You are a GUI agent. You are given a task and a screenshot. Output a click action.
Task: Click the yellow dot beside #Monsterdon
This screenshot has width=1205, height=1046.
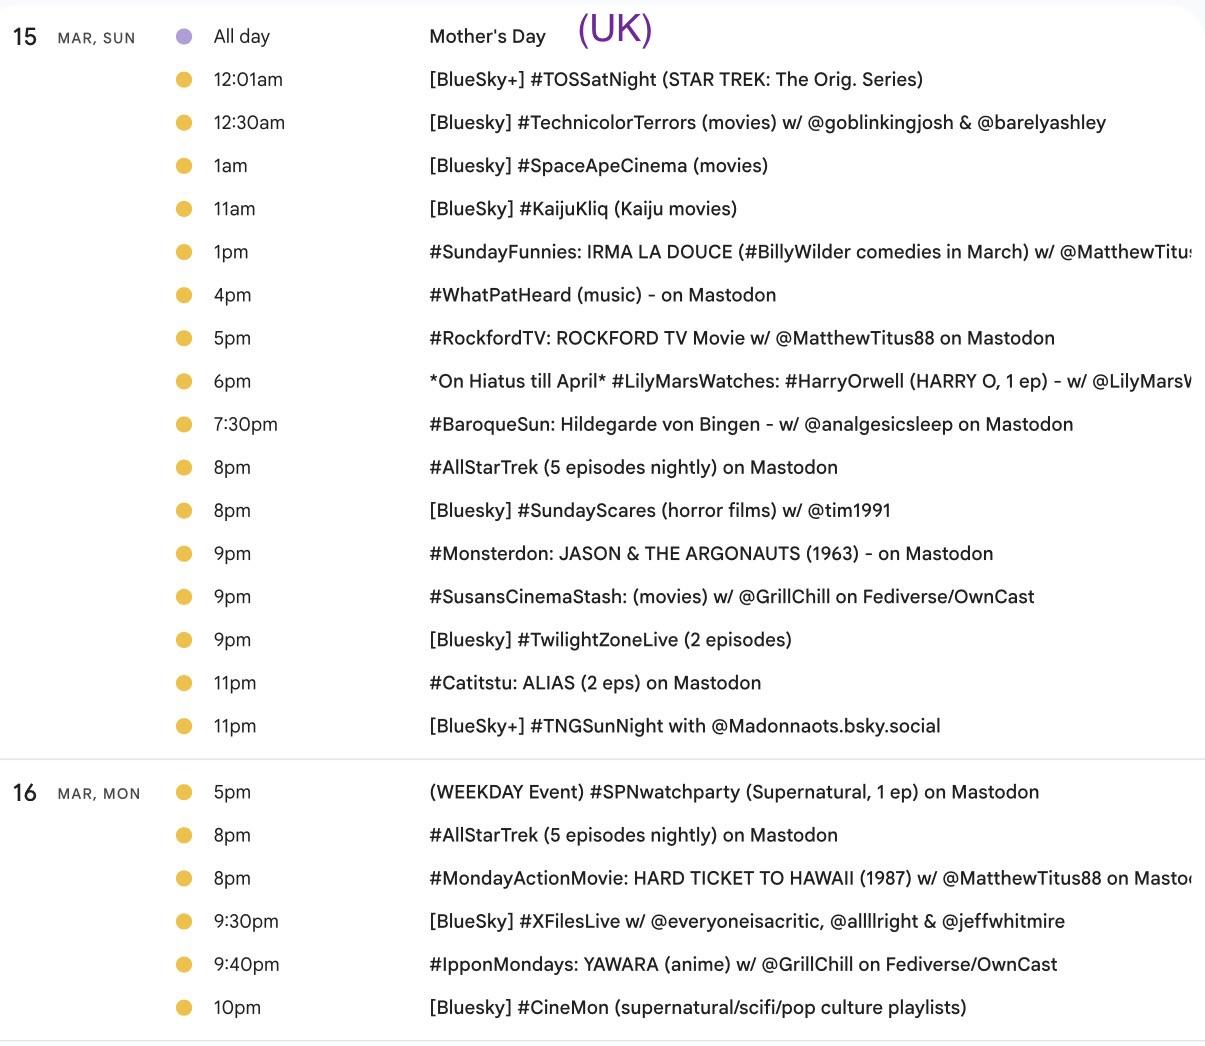click(x=184, y=553)
